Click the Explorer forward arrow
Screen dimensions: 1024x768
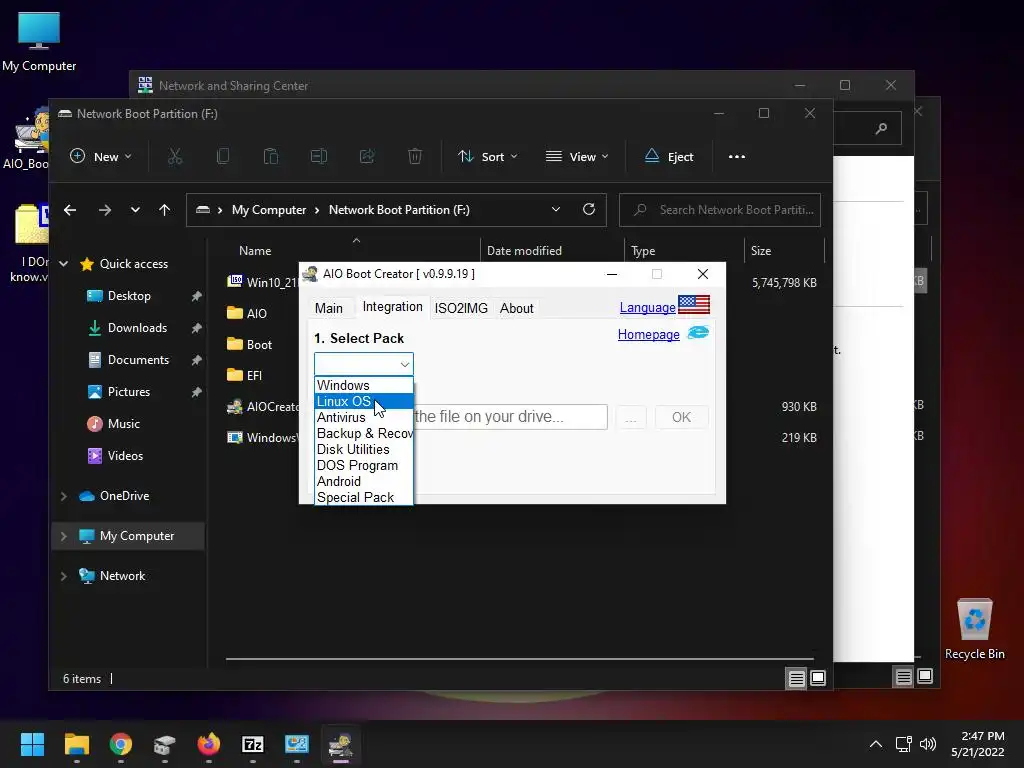point(104,210)
